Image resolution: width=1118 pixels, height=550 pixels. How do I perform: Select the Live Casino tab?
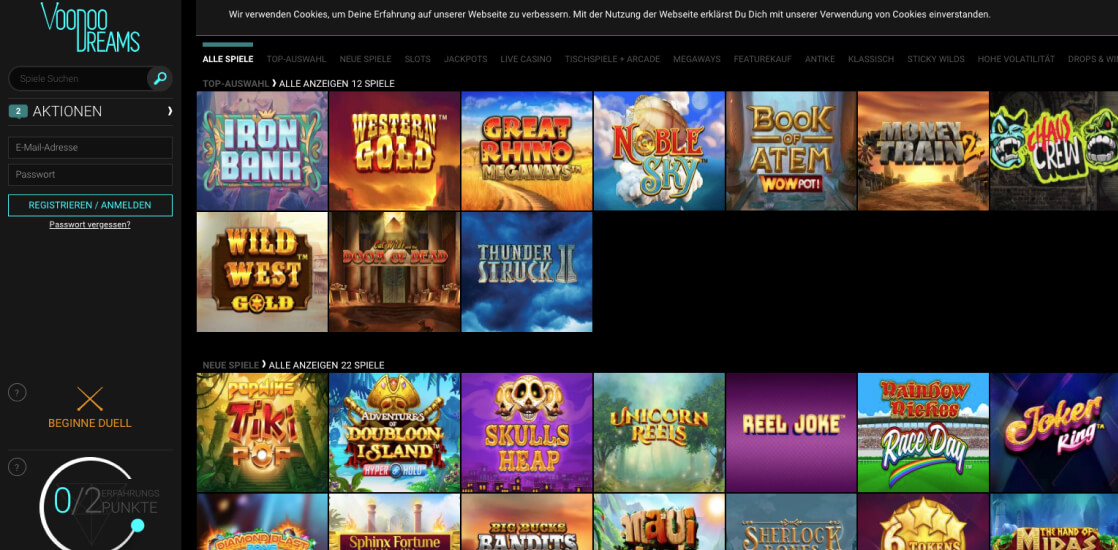coord(525,59)
